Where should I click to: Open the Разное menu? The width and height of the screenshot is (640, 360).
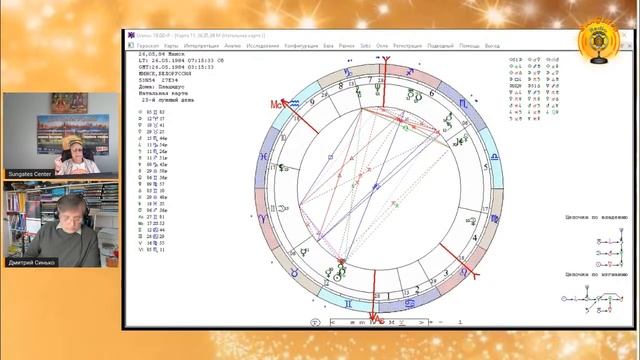(347, 46)
